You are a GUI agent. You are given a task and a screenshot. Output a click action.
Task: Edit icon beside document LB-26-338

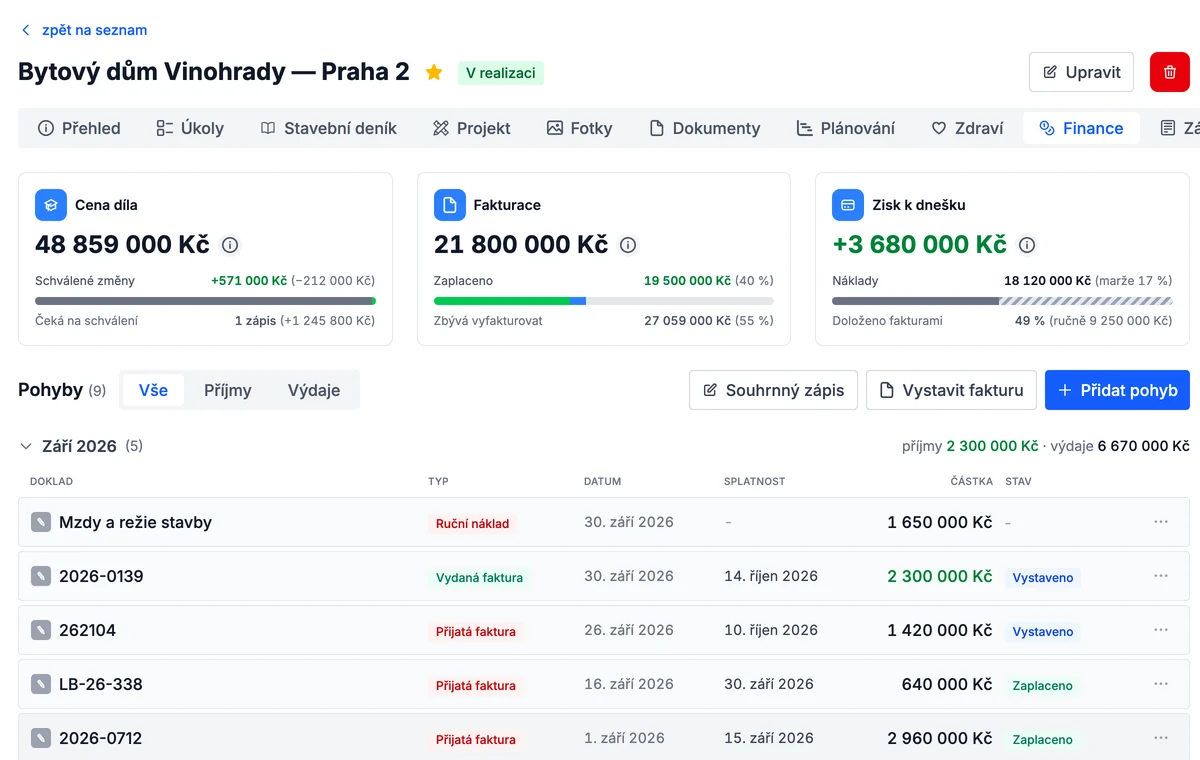tap(40, 684)
